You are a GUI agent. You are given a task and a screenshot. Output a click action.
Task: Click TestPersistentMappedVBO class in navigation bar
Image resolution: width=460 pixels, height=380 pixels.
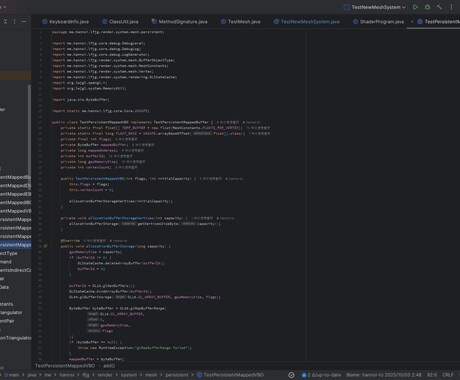pos(230,375)
